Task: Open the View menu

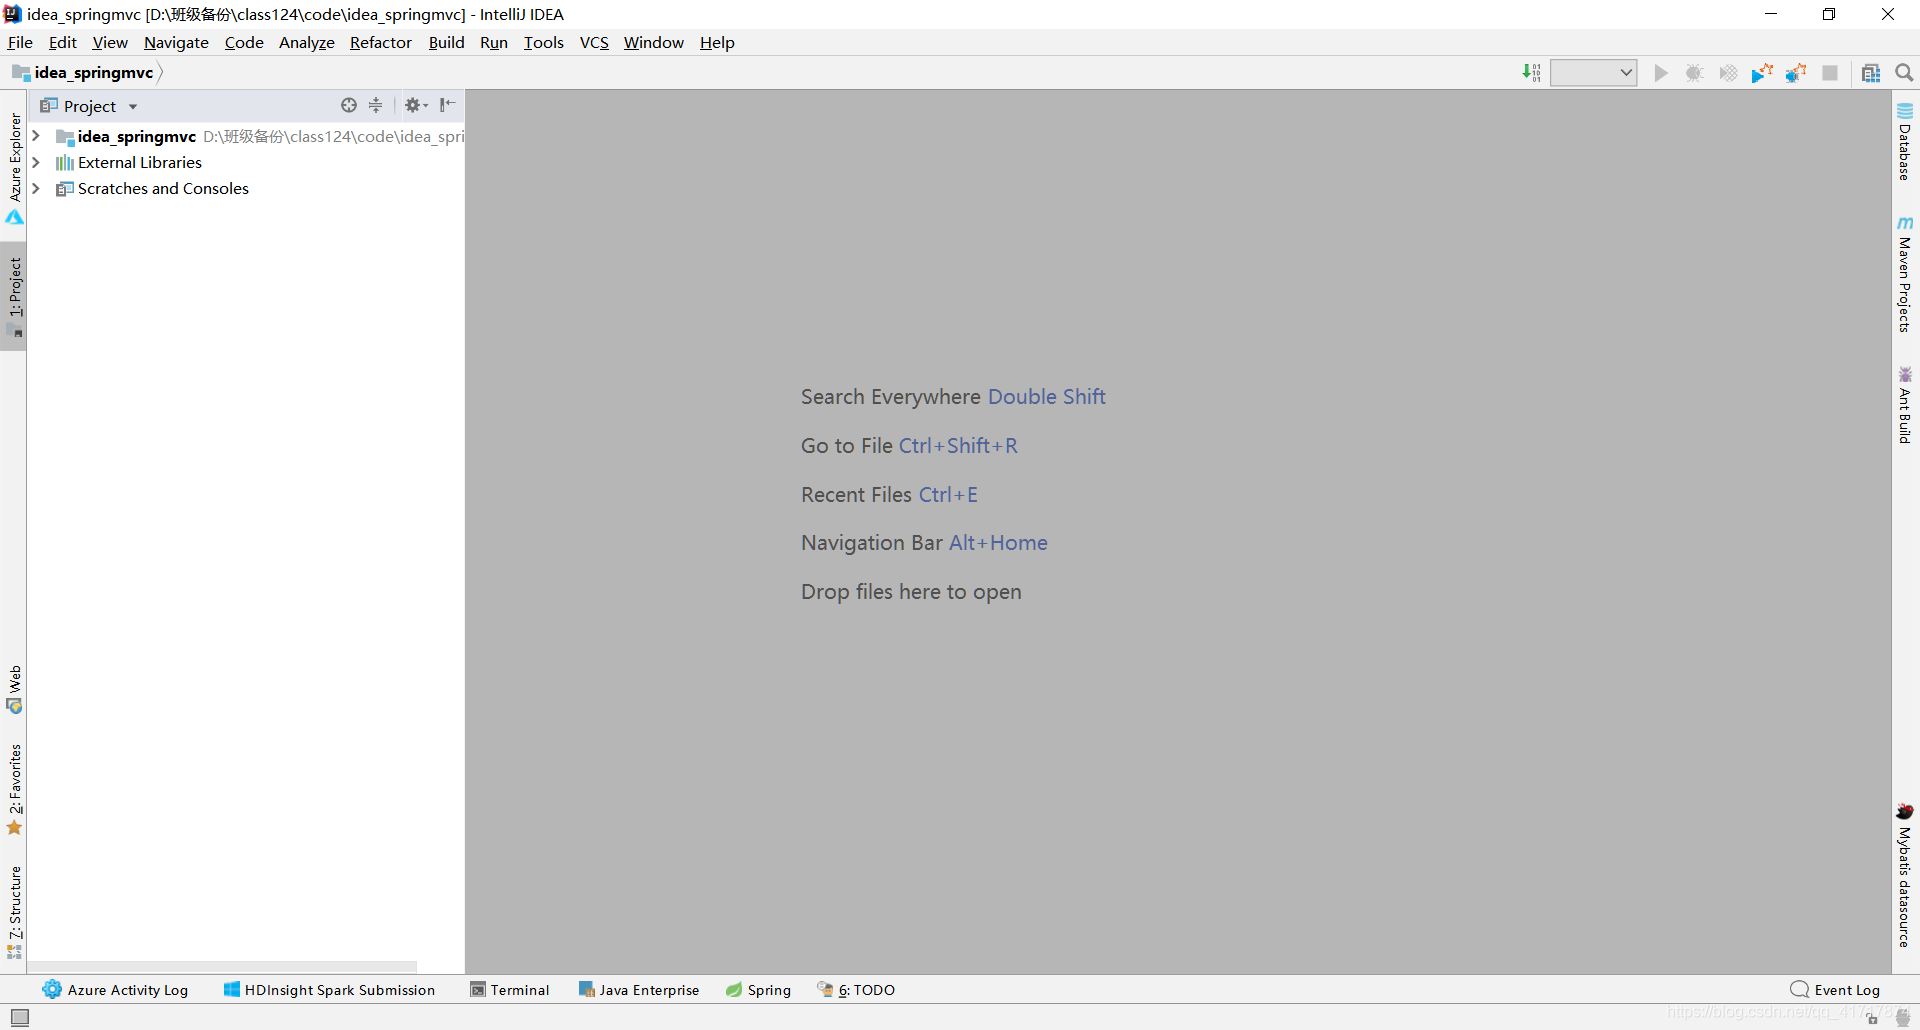Action: pos(110,42)
